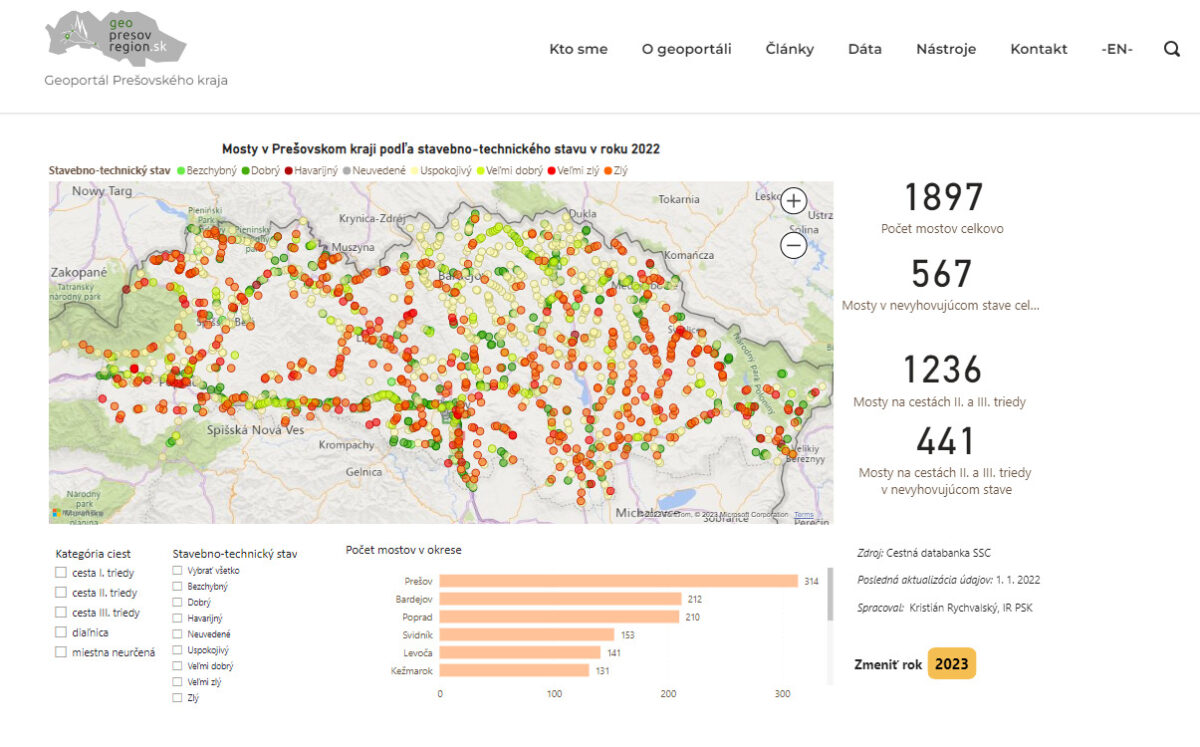Zoom in the map with plus button

pos(794,200)
